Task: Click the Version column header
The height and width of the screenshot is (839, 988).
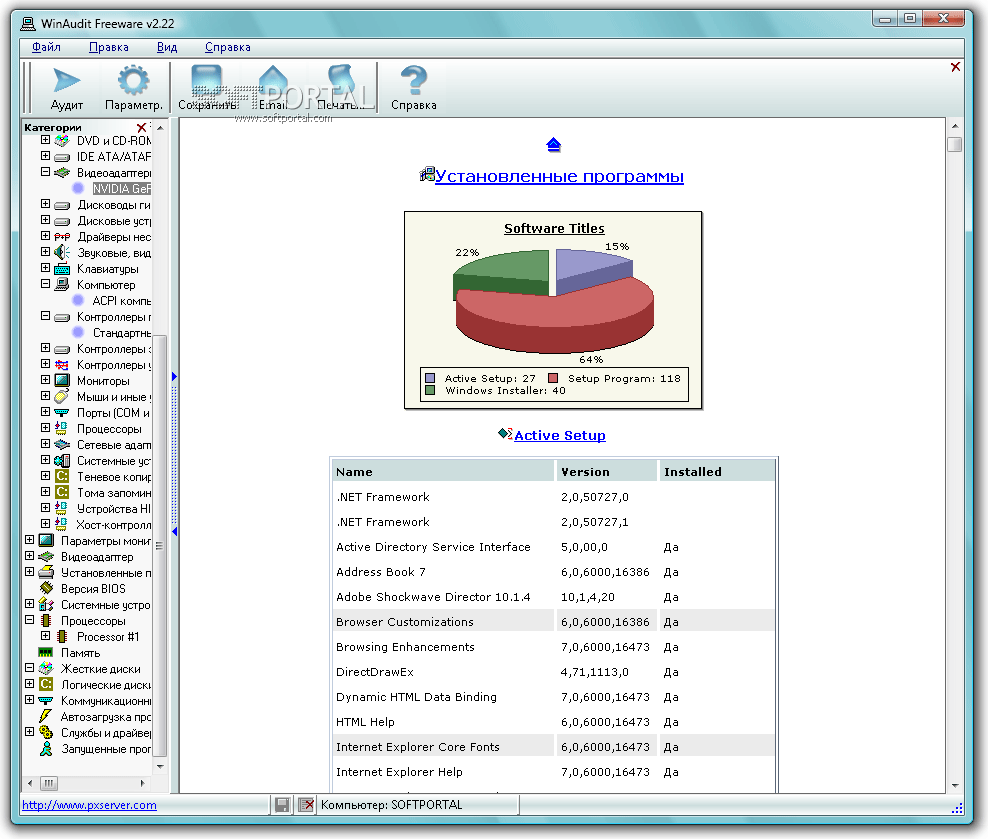Action: click(606, 472)
